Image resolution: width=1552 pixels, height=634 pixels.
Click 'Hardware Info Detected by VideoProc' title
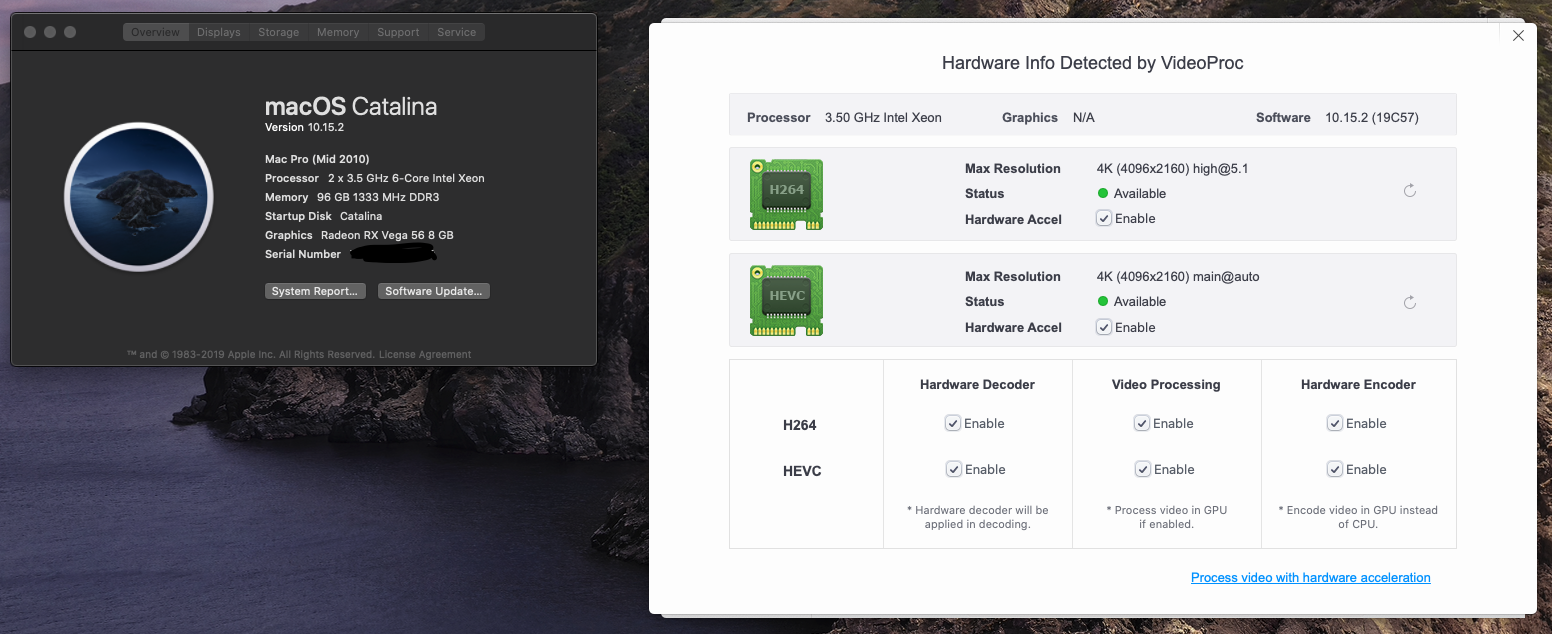(1093, 63)
